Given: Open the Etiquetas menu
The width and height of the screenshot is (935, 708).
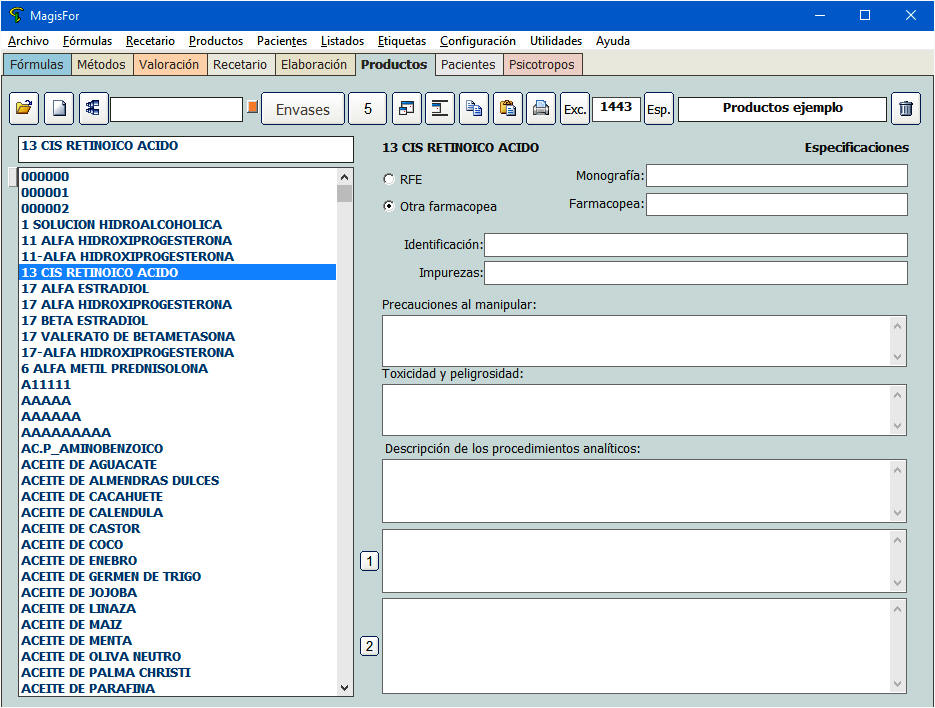Looking at the screenshot, I should tap(402, 41).
